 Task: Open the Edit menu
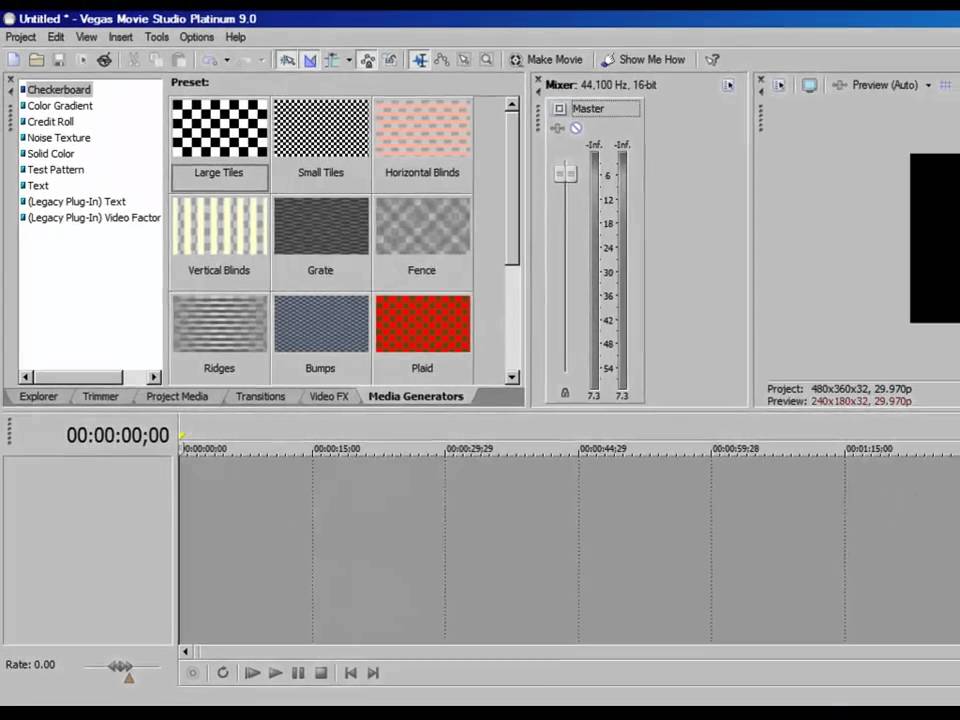[56, 37]
